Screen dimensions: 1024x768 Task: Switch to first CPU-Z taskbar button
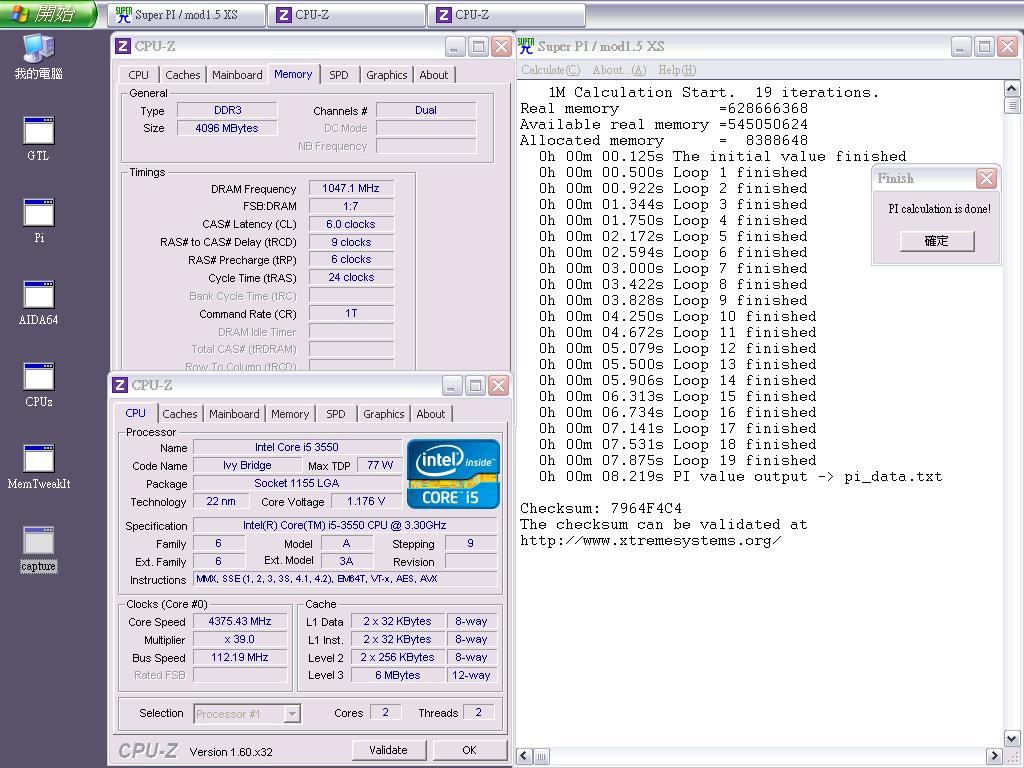click(346, 14)
